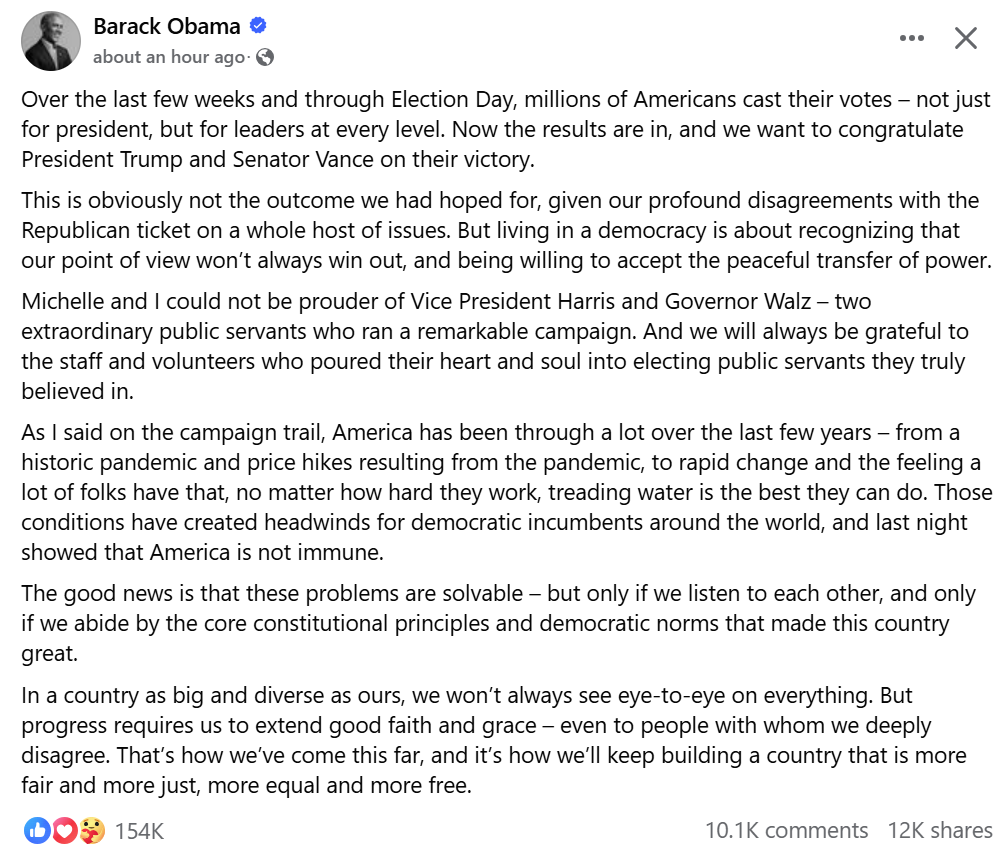View the 154K reactions count
This screenshot has height=852, width=1003.
pos(139,831)
